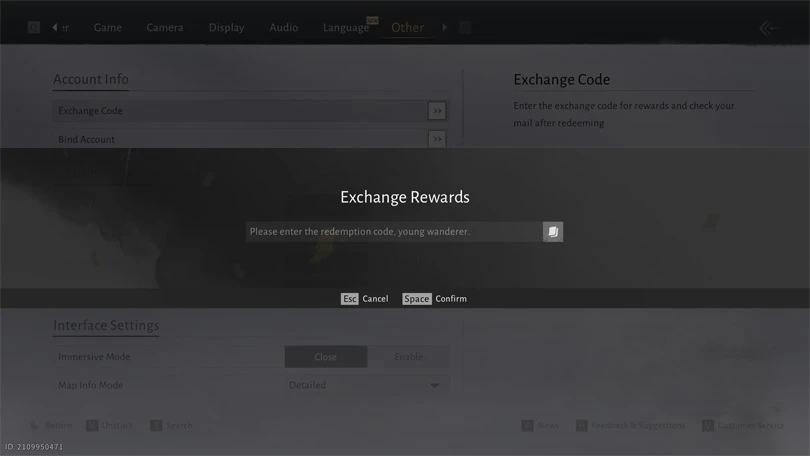Screen dimensions: 810x456
Task: Open the Display tab
Action: 226,27
